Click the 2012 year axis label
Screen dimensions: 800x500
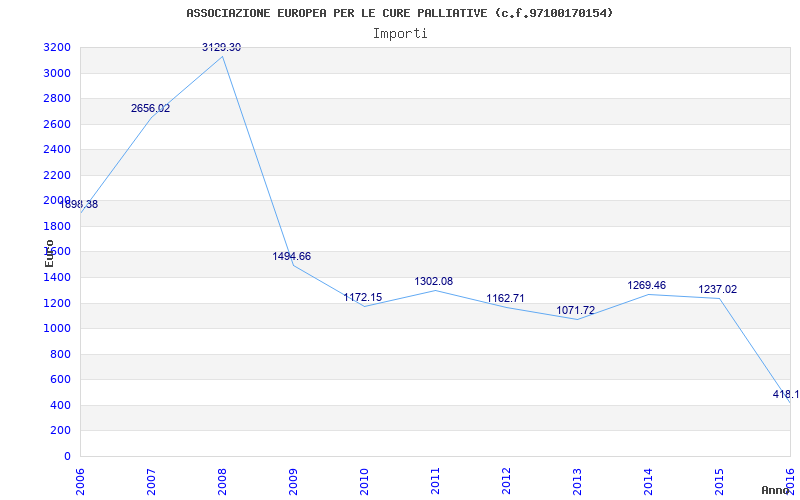tap(506, 481)
